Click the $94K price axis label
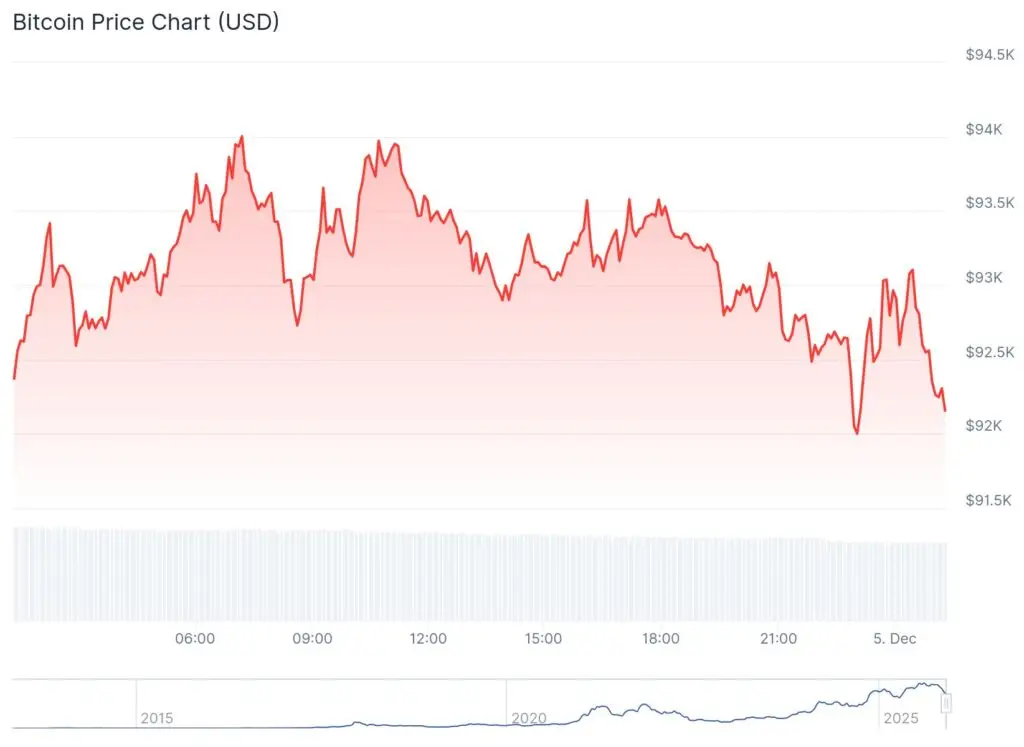Viewport: 1024px width, 747px height. pyautogui.click(x=984, y=130)
